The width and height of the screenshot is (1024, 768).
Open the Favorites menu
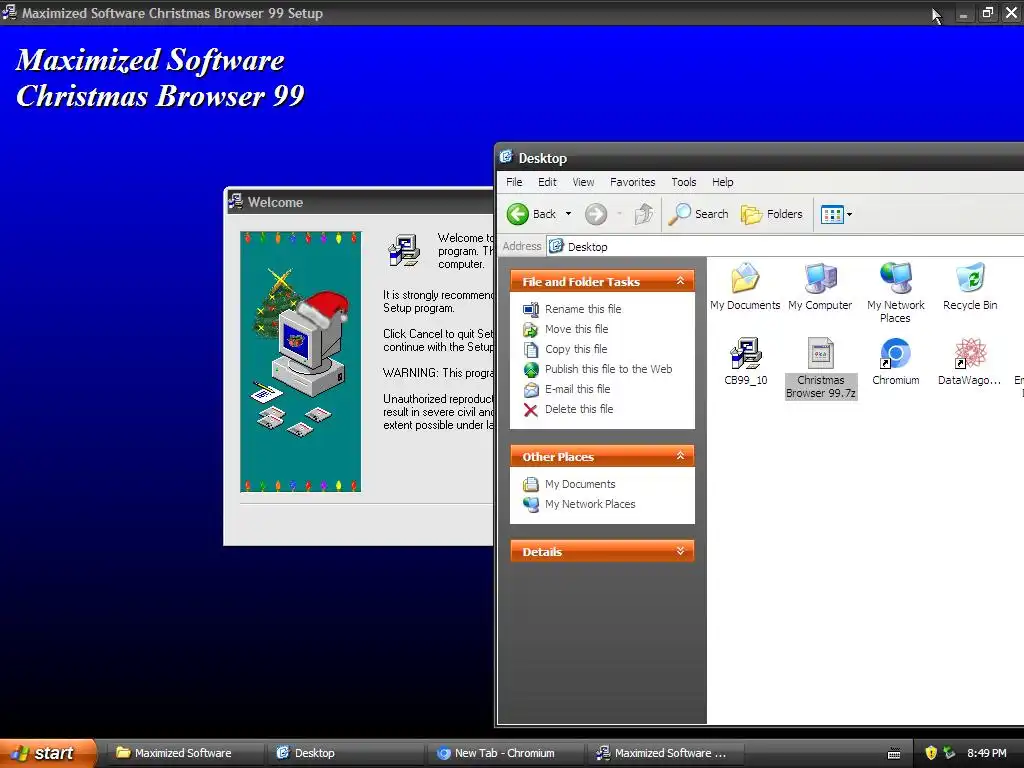coord(632,182)
